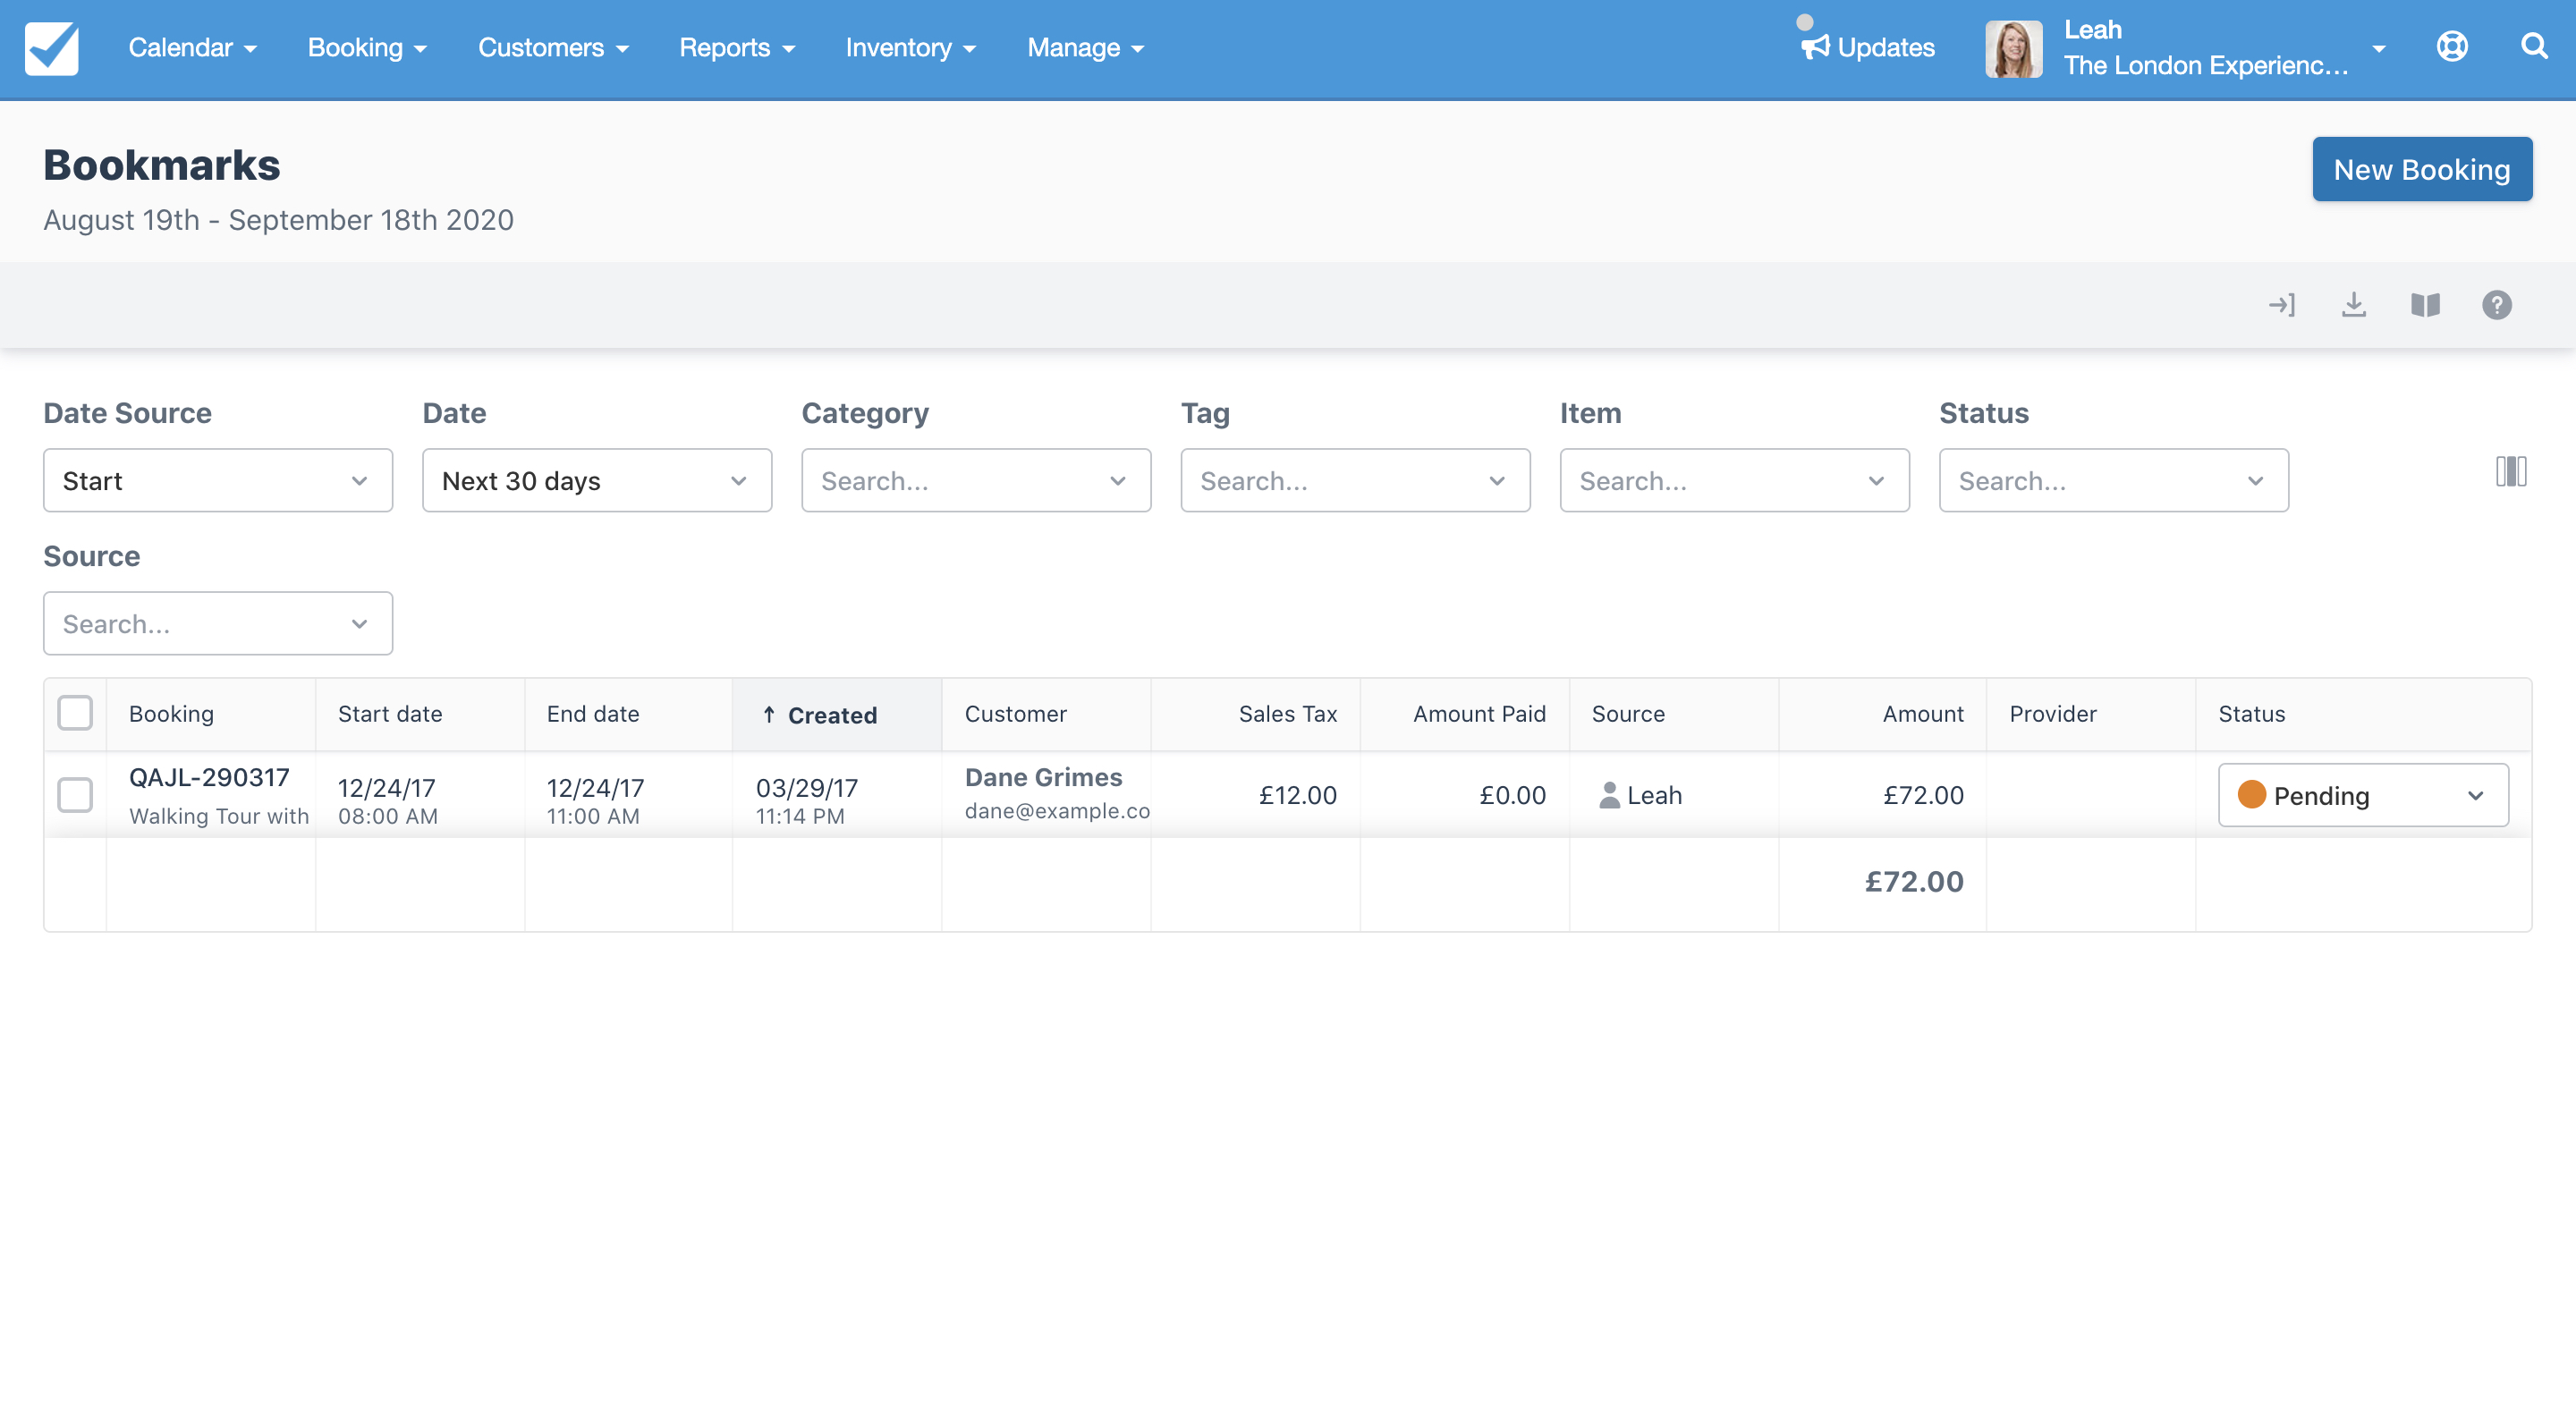Open the Category search dropdown

(976, 481)
